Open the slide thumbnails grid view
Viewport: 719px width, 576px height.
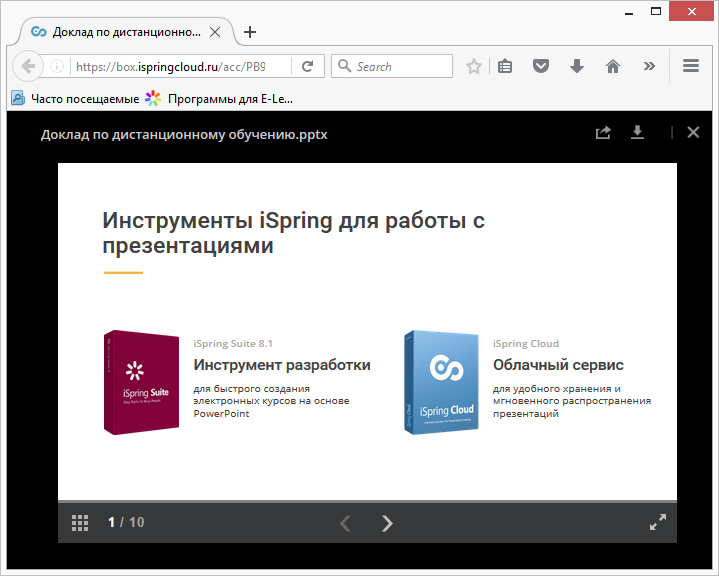point(80,522)
